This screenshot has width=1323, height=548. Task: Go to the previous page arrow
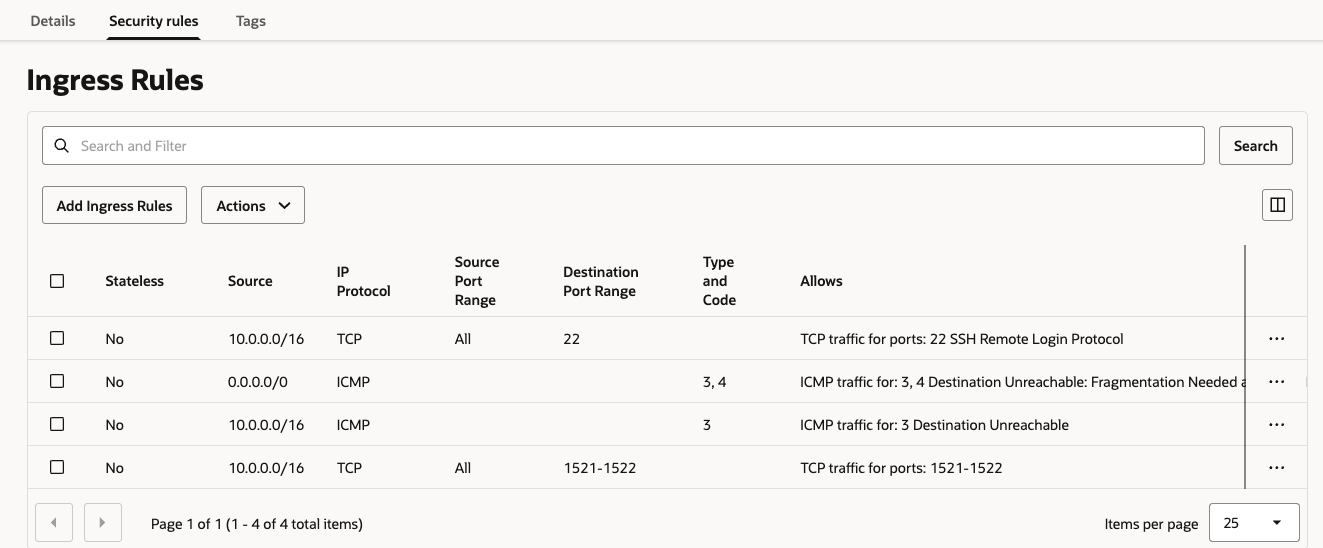point(53,523)
